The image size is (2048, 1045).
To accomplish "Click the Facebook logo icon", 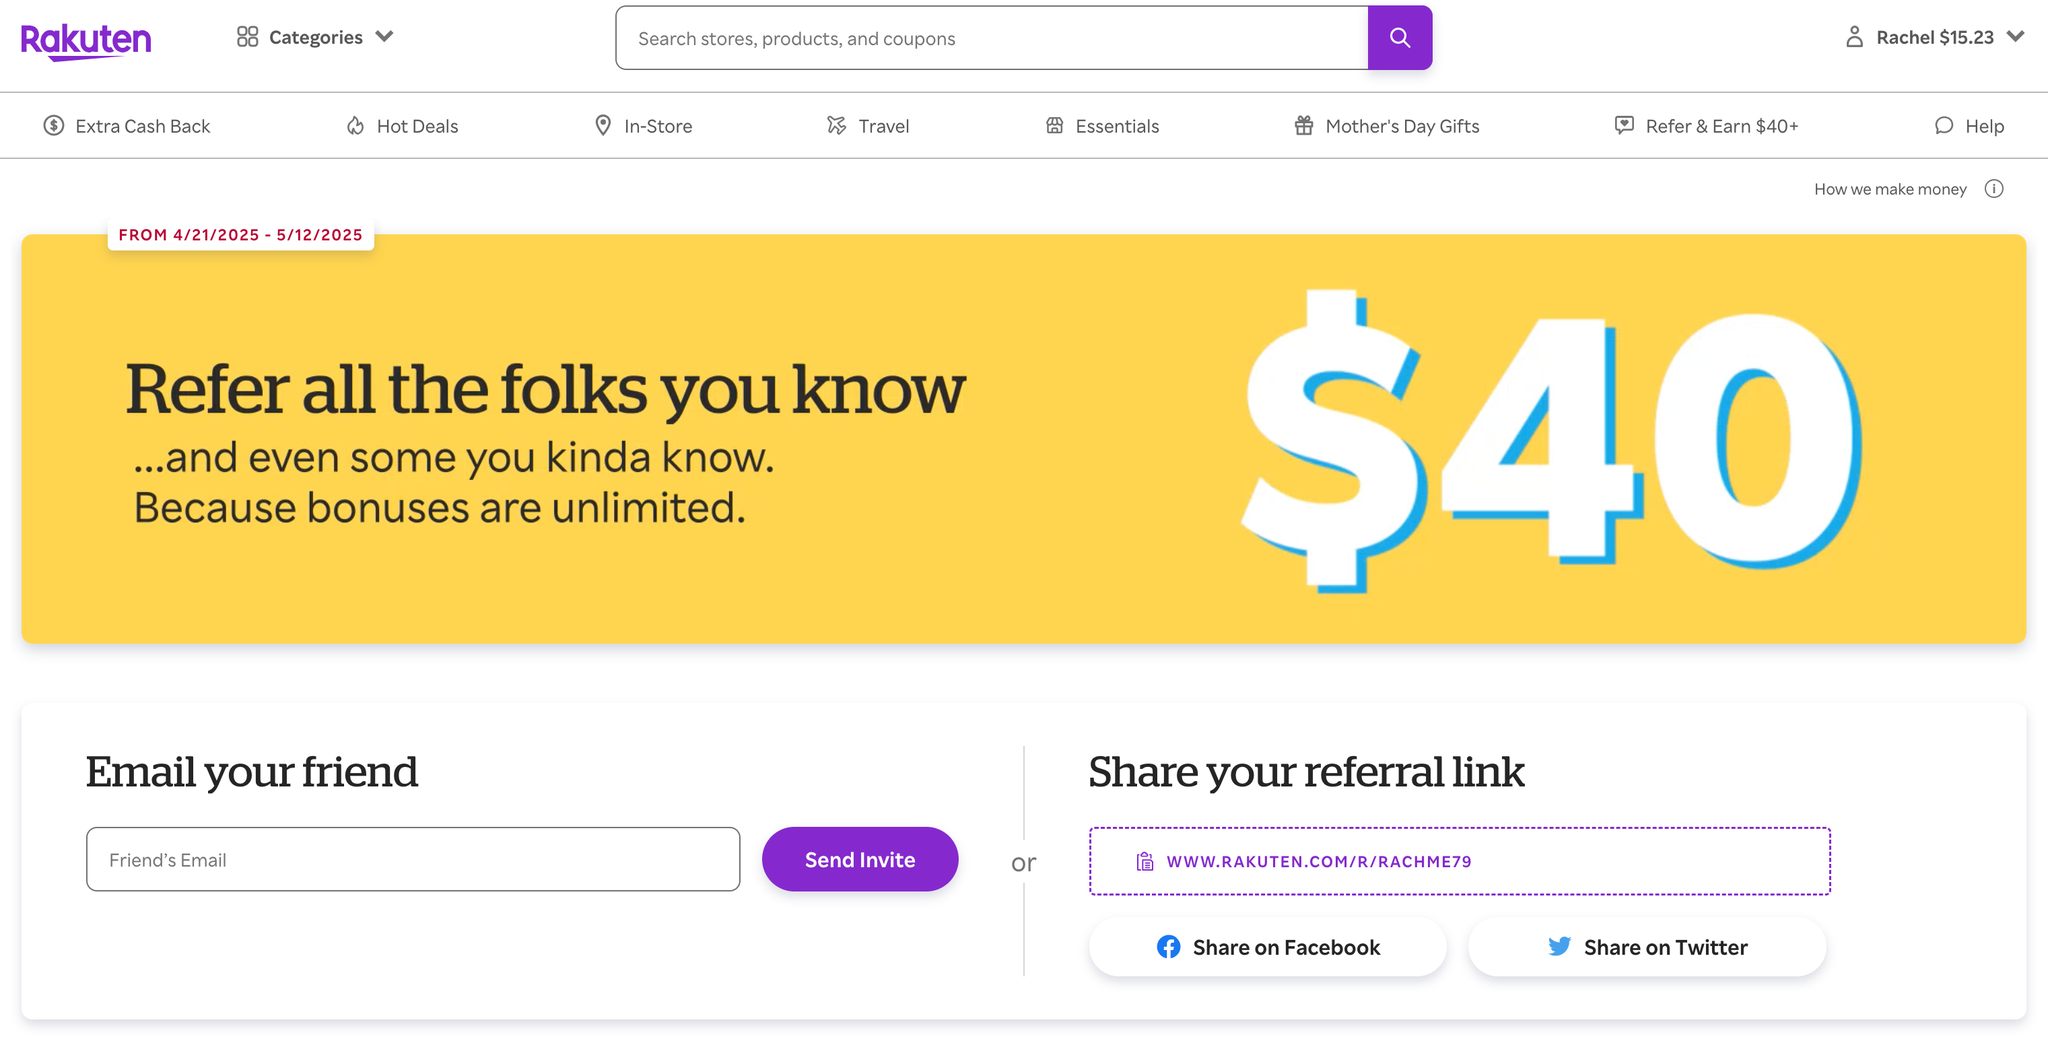I will (x=1170, y=946).
